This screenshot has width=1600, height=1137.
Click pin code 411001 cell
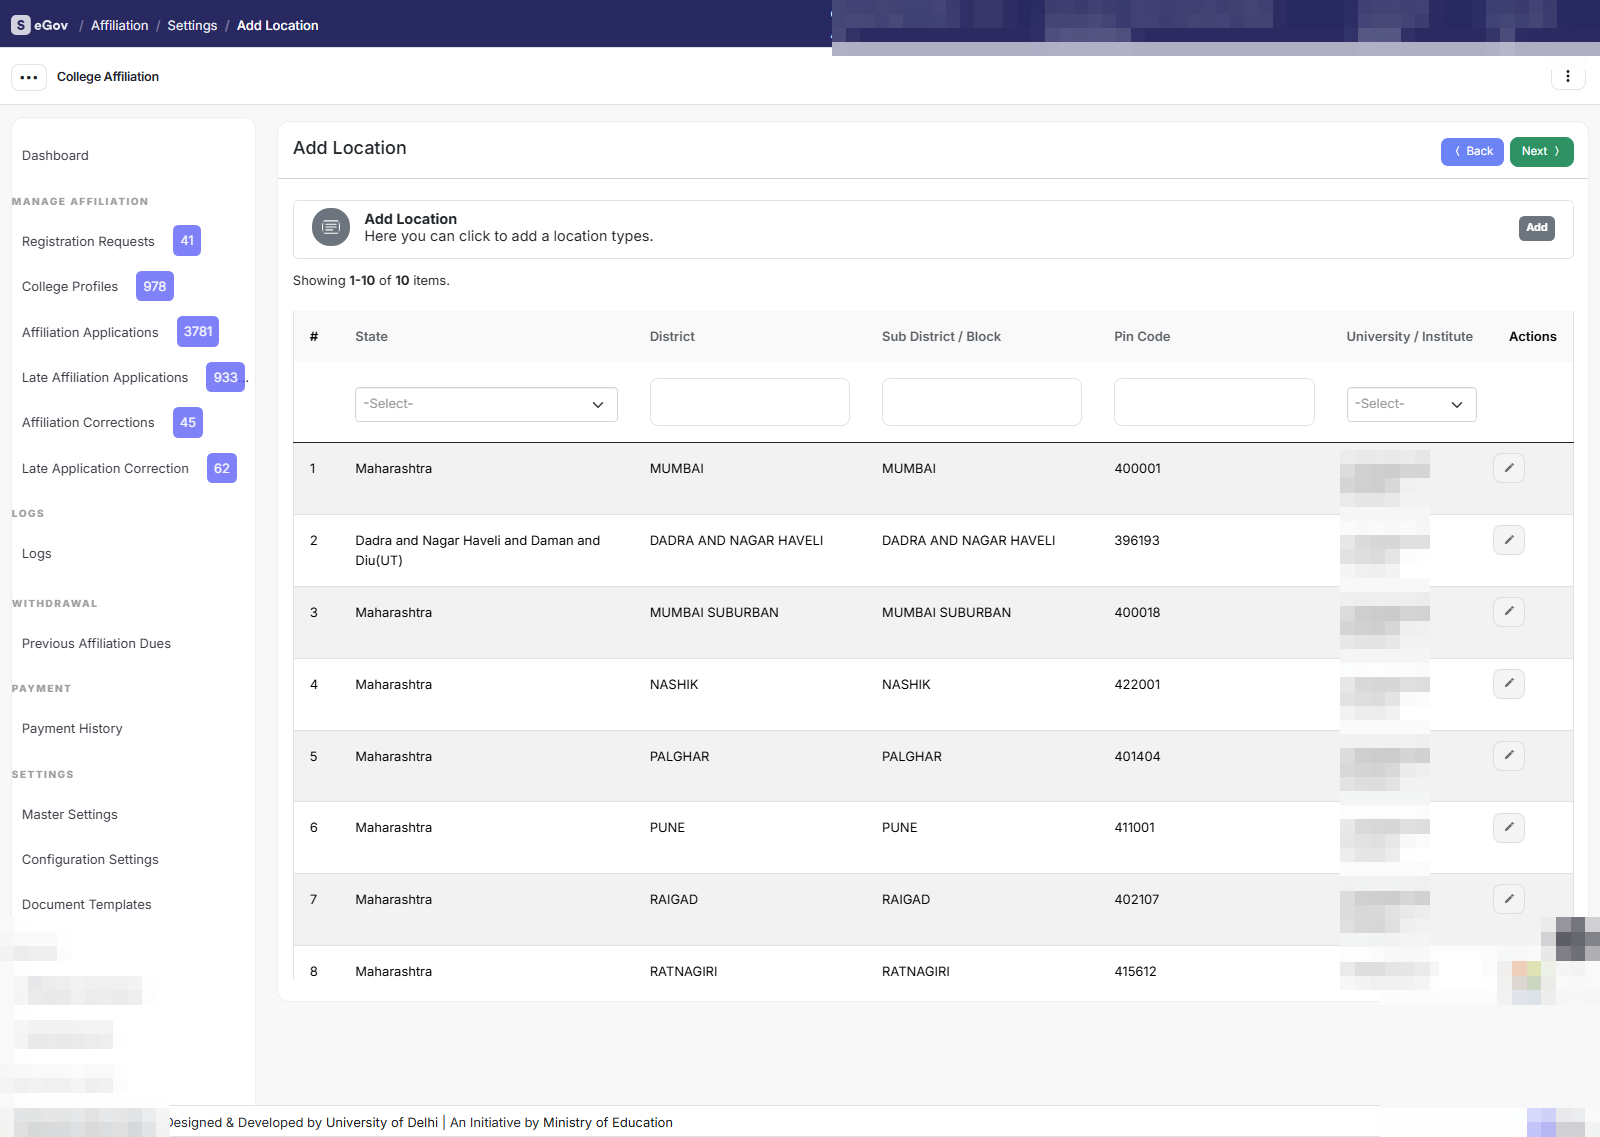[x=1135, y=827]
